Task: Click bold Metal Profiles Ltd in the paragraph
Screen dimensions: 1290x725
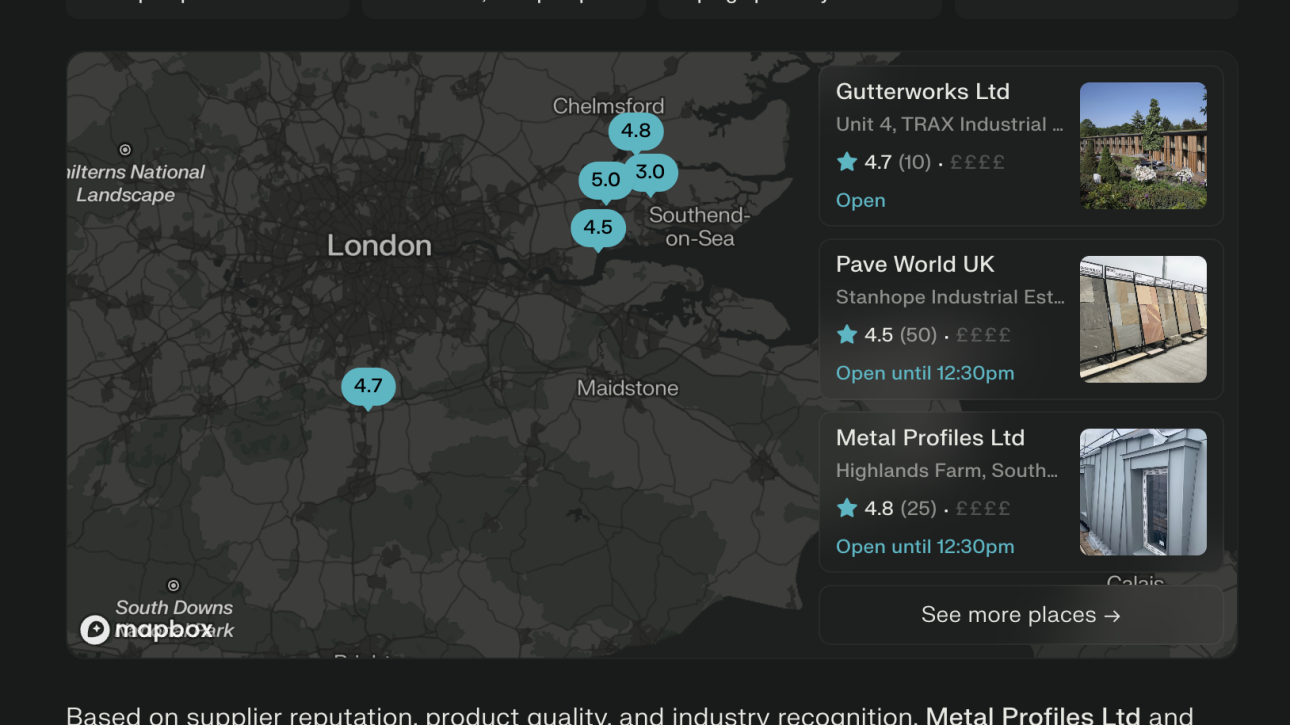Action: pos(1032,714)
